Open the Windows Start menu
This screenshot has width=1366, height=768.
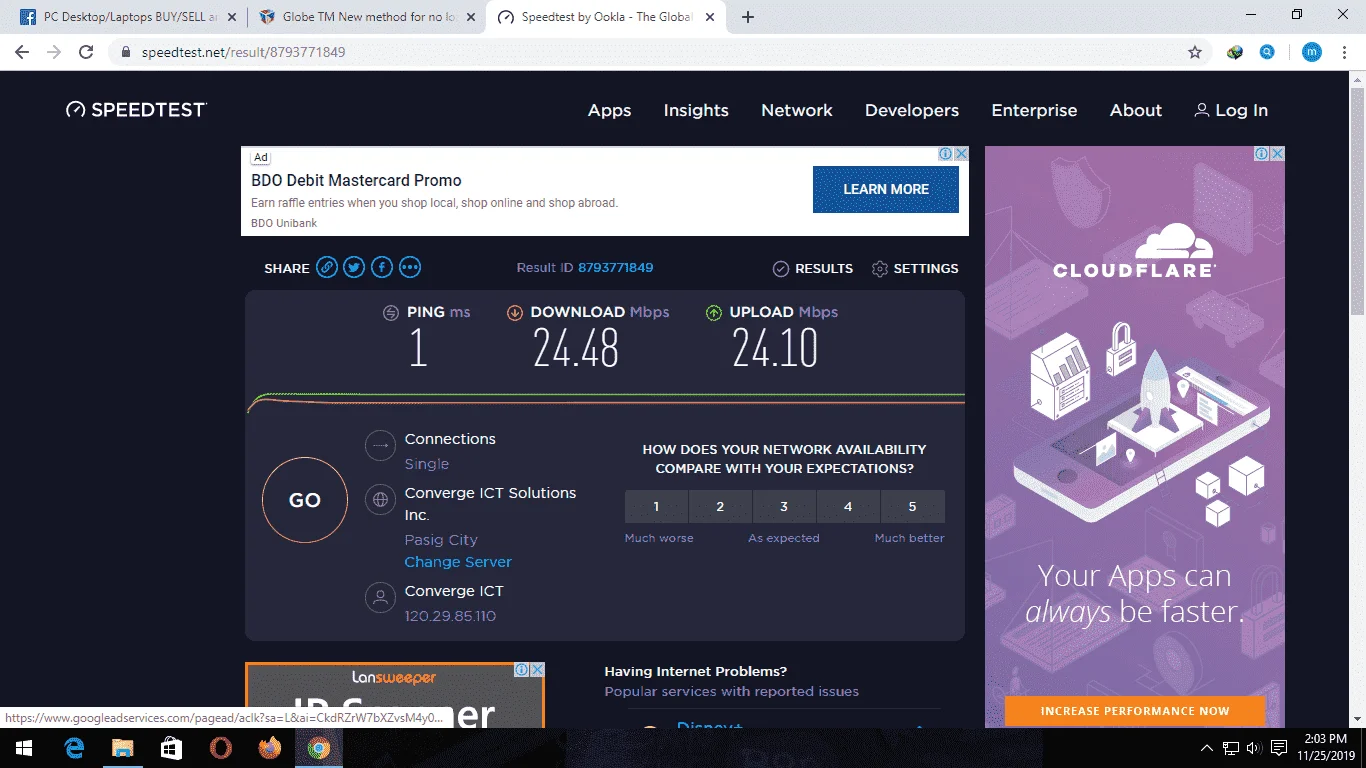click(23, 748)
